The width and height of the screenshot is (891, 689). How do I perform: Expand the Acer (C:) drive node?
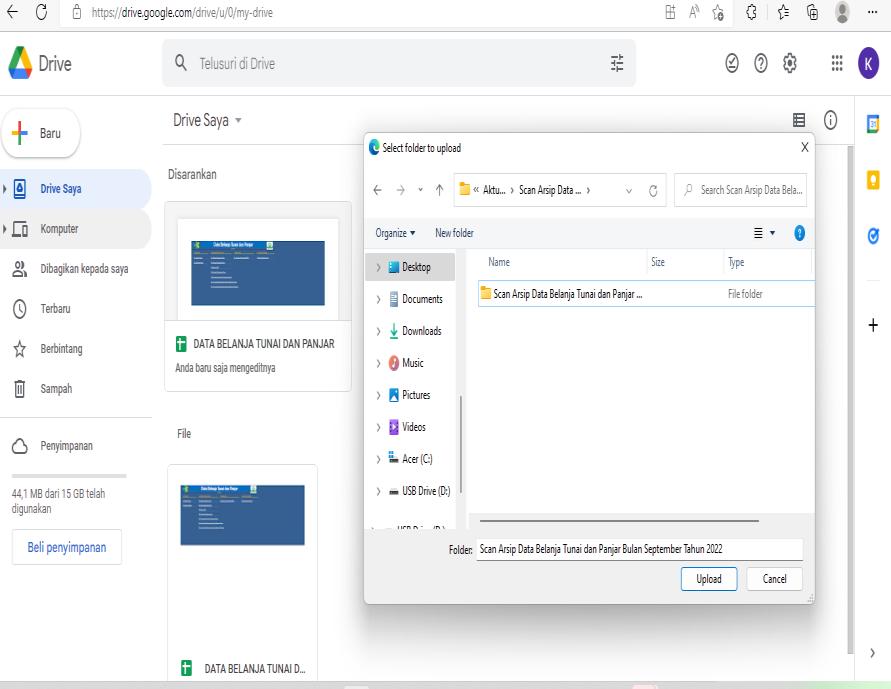pos(378,459)
